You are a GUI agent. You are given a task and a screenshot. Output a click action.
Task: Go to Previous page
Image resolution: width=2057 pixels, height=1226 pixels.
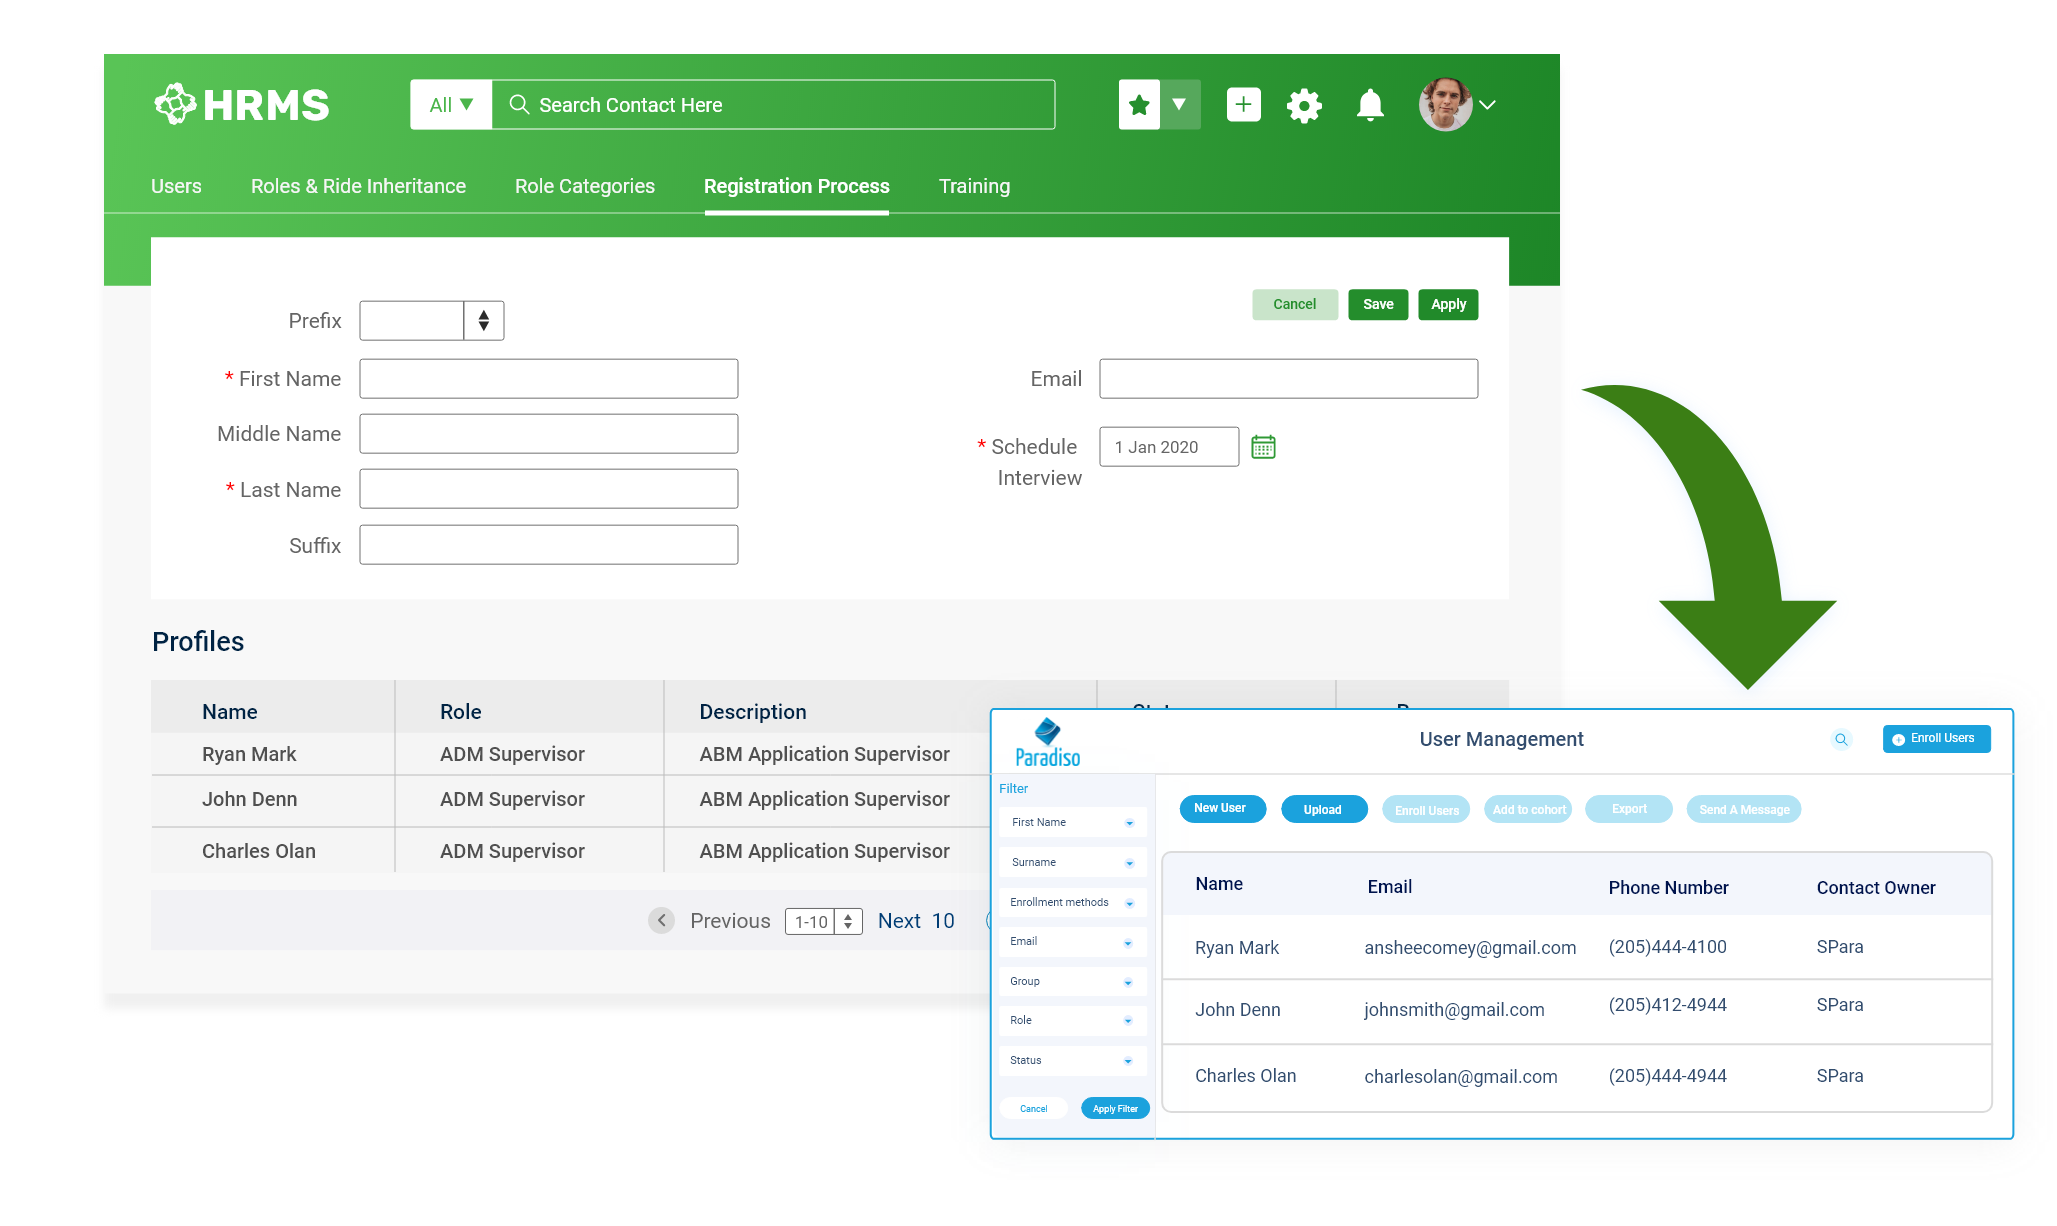click(730, 921)
